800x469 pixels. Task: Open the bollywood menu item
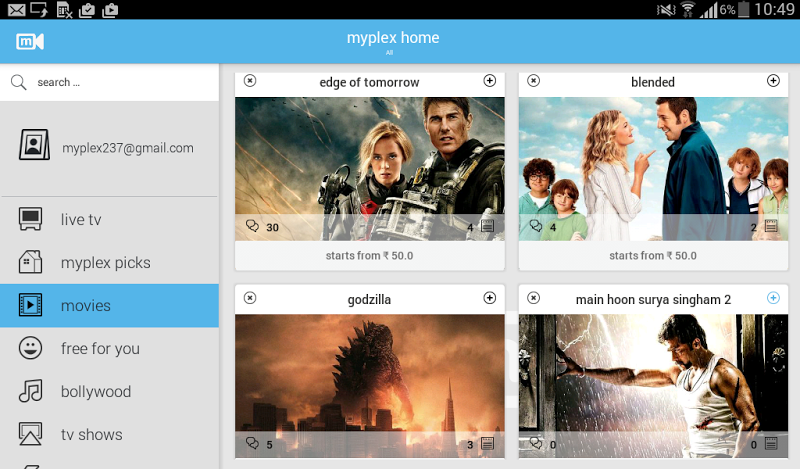pyautogui.click(x=109, y=391)
